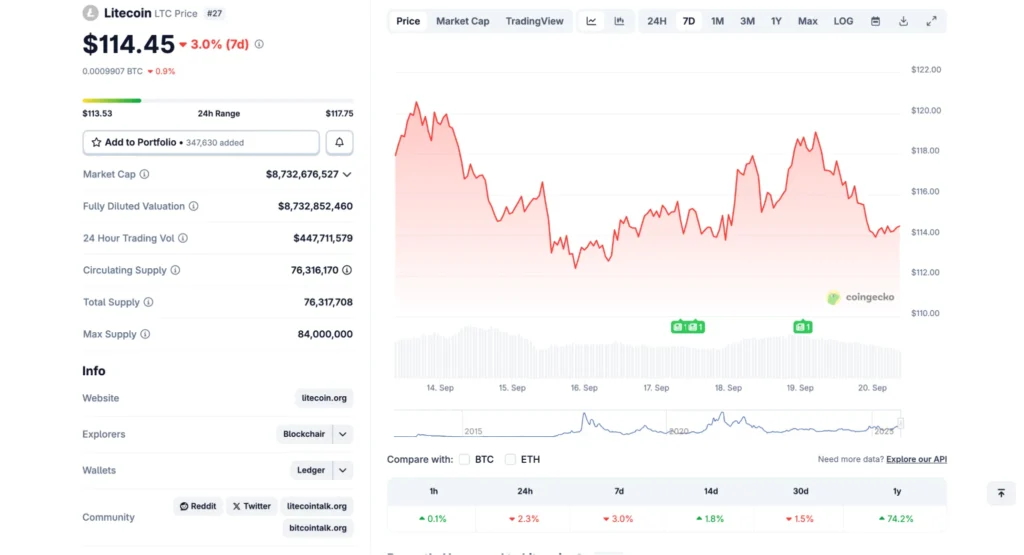Switch chart to candlestick view icon
The height and width of the screenshot is (555, 1024).
[x=619, y=21]
